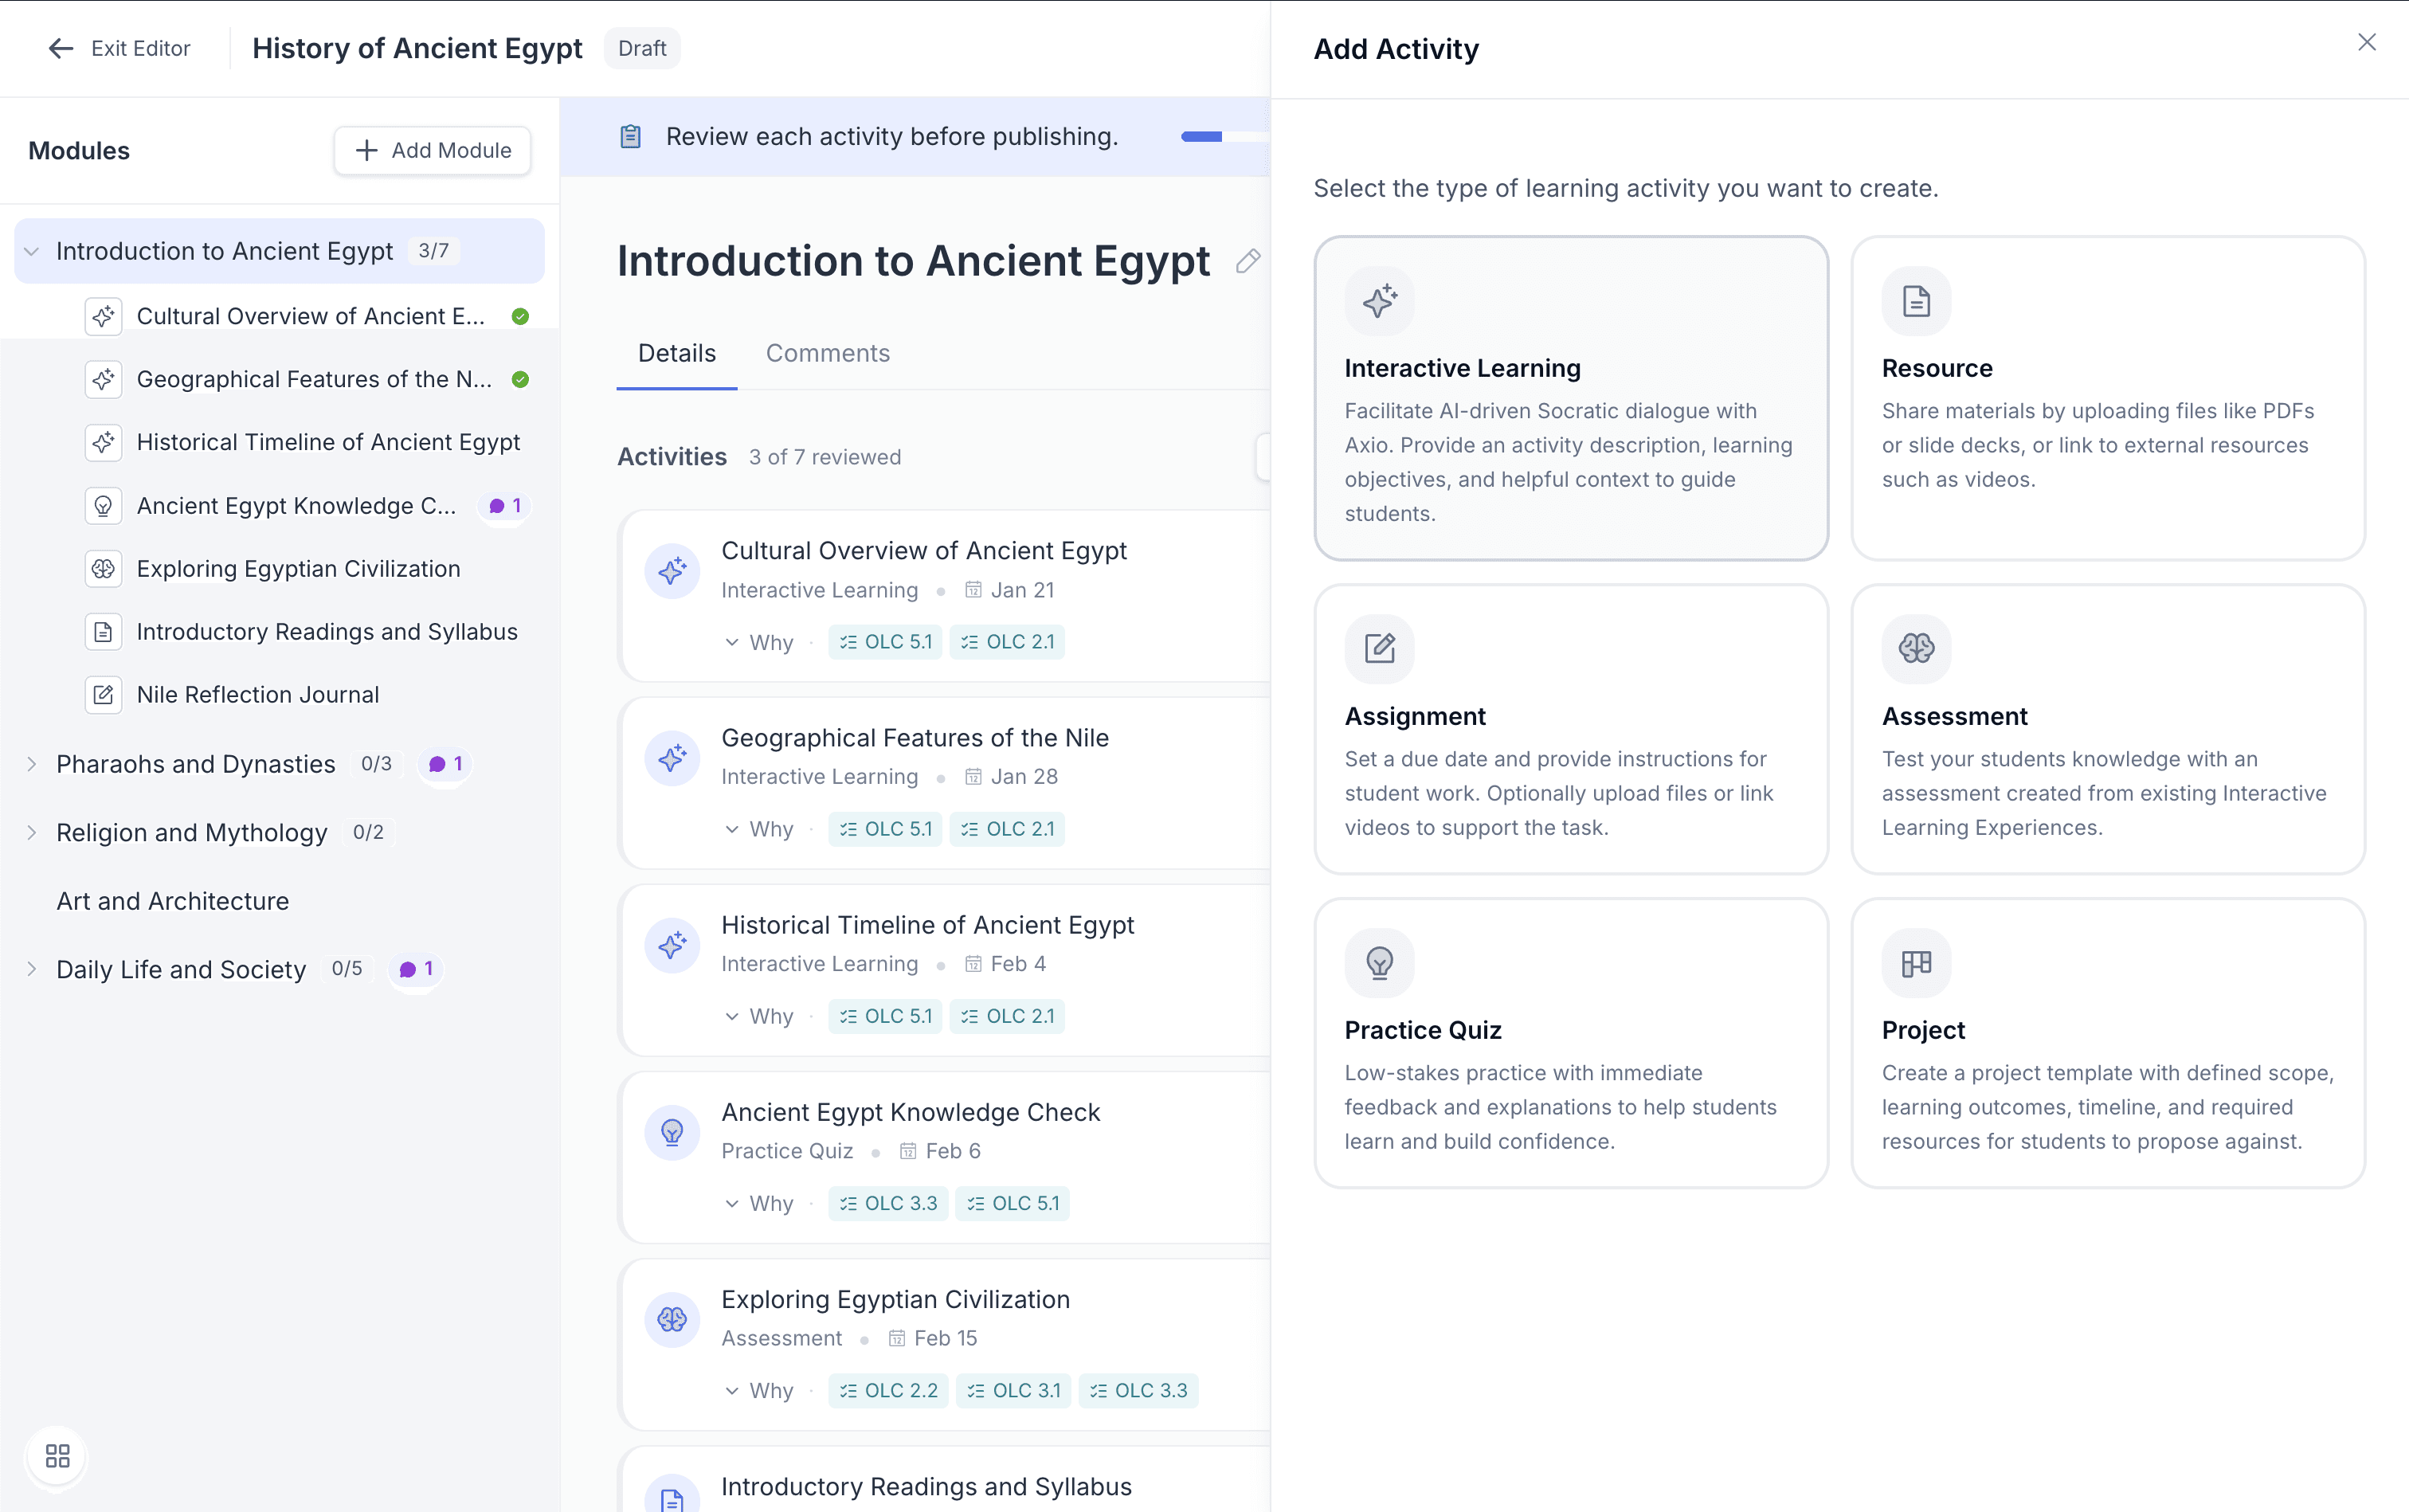Click the review progress bar in the banner
The width and height of the screenshot is (2409, 1512).
(x=1225, y=137)
